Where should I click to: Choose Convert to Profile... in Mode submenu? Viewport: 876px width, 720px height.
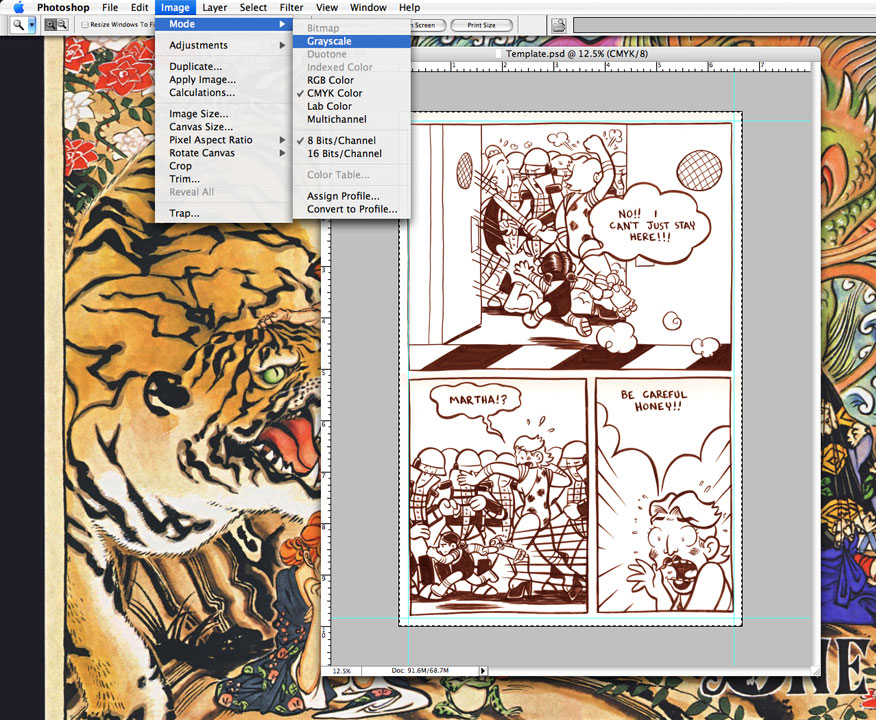[351, 209]
